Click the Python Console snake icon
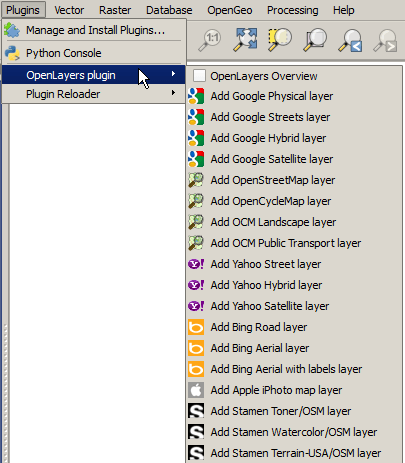 (13, 53)
